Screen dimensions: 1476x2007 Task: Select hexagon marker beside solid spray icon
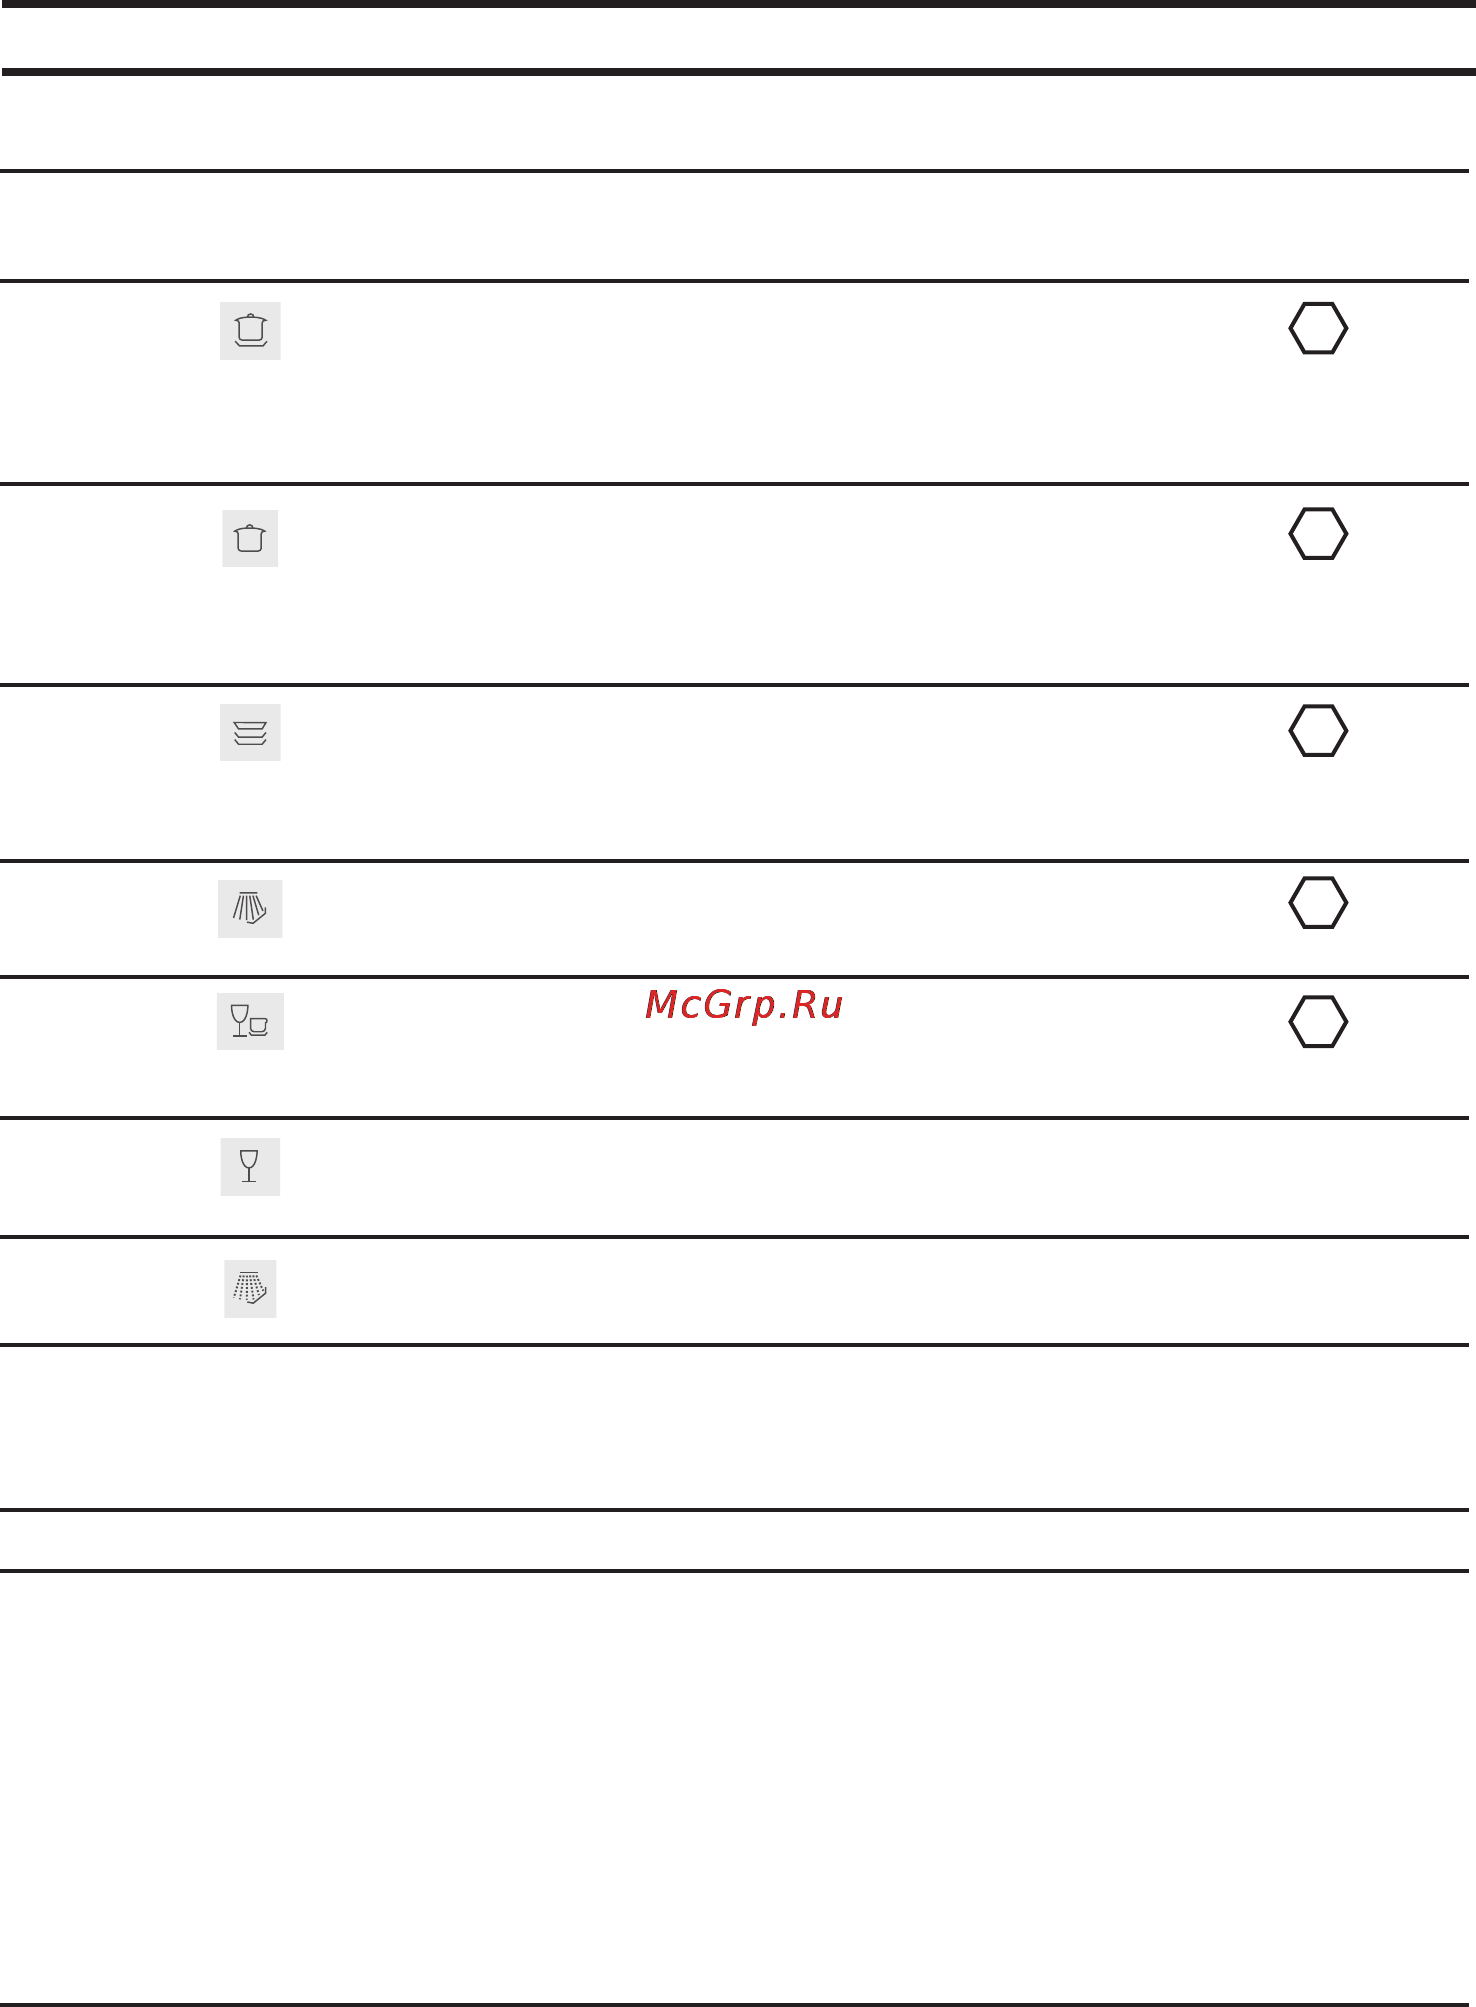[x=1318, y=903]
